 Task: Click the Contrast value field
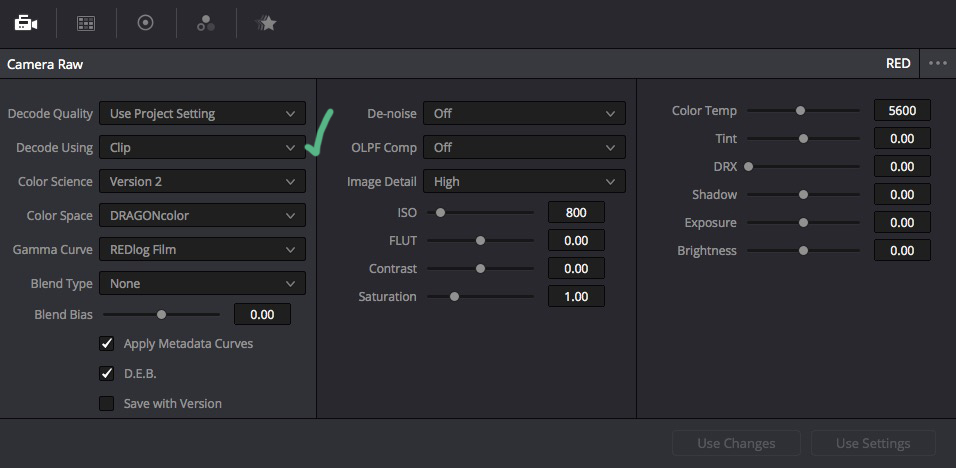coord(576,268)
